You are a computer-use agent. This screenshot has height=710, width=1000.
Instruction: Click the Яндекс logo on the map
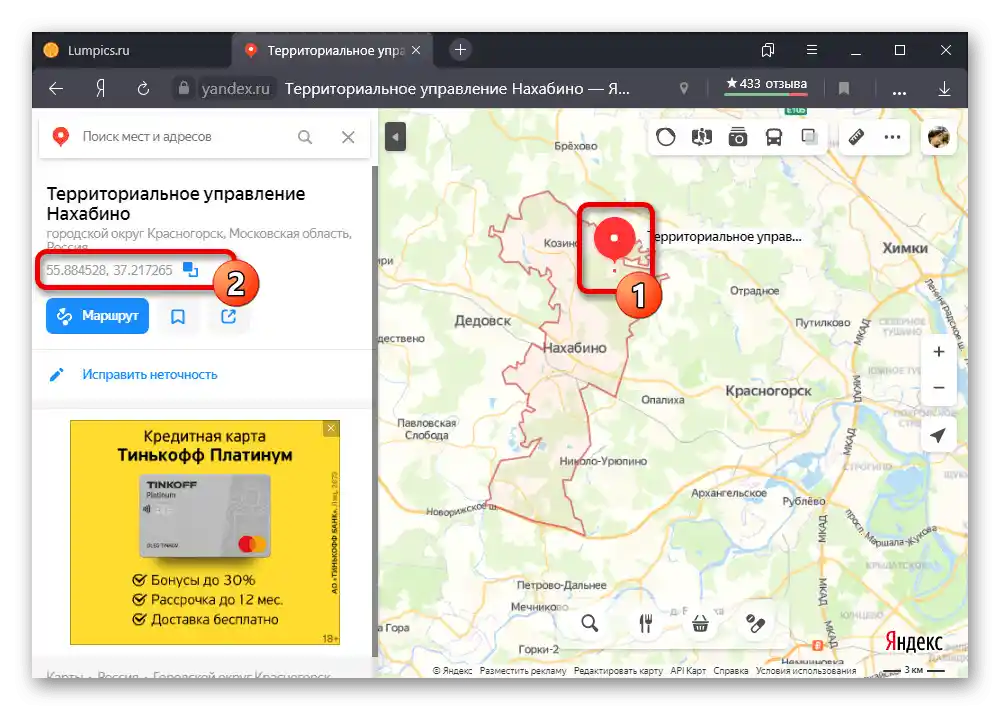pos(913,642)
